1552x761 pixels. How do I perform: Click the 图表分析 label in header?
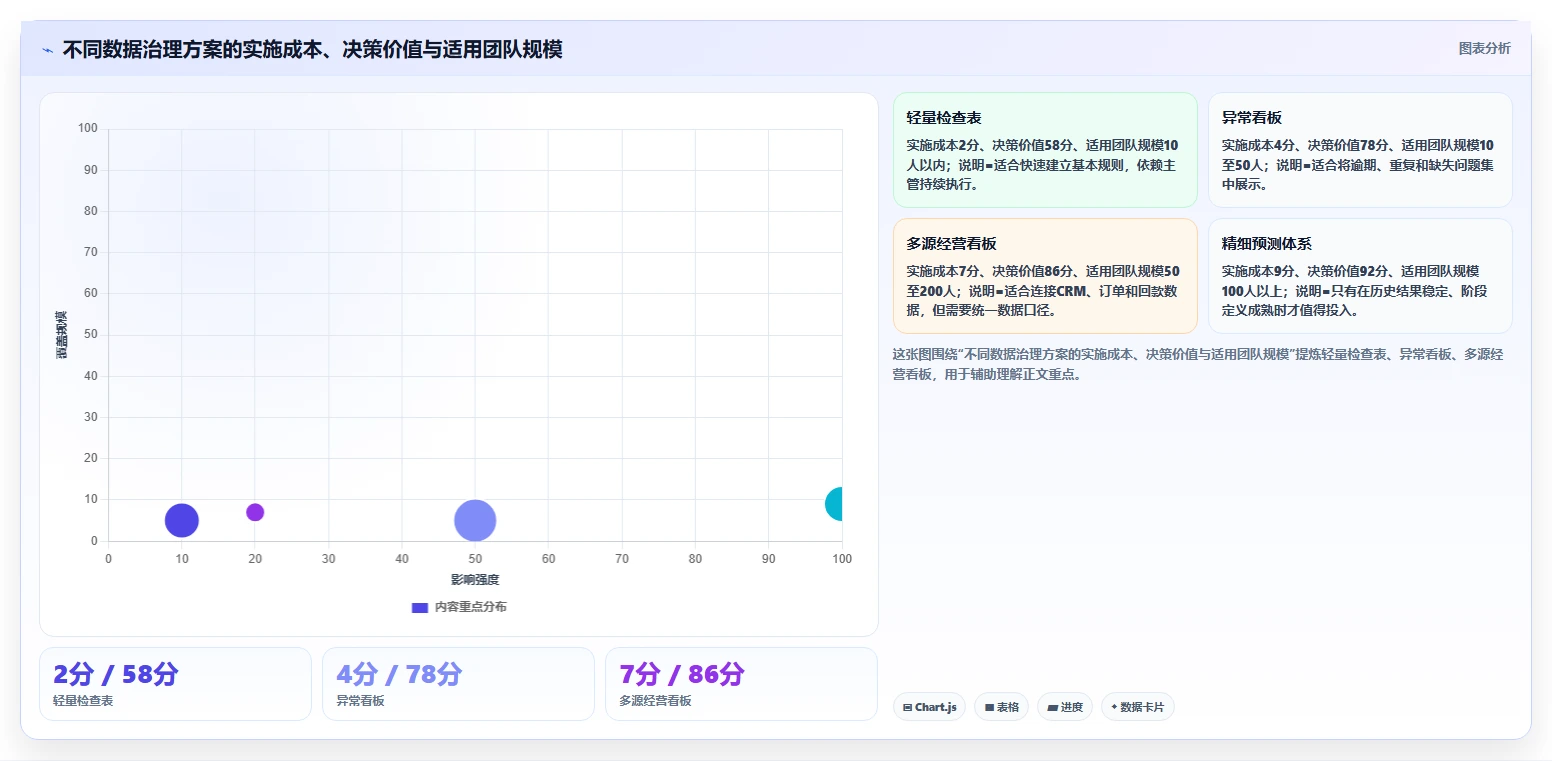(x=1484, y=48)
